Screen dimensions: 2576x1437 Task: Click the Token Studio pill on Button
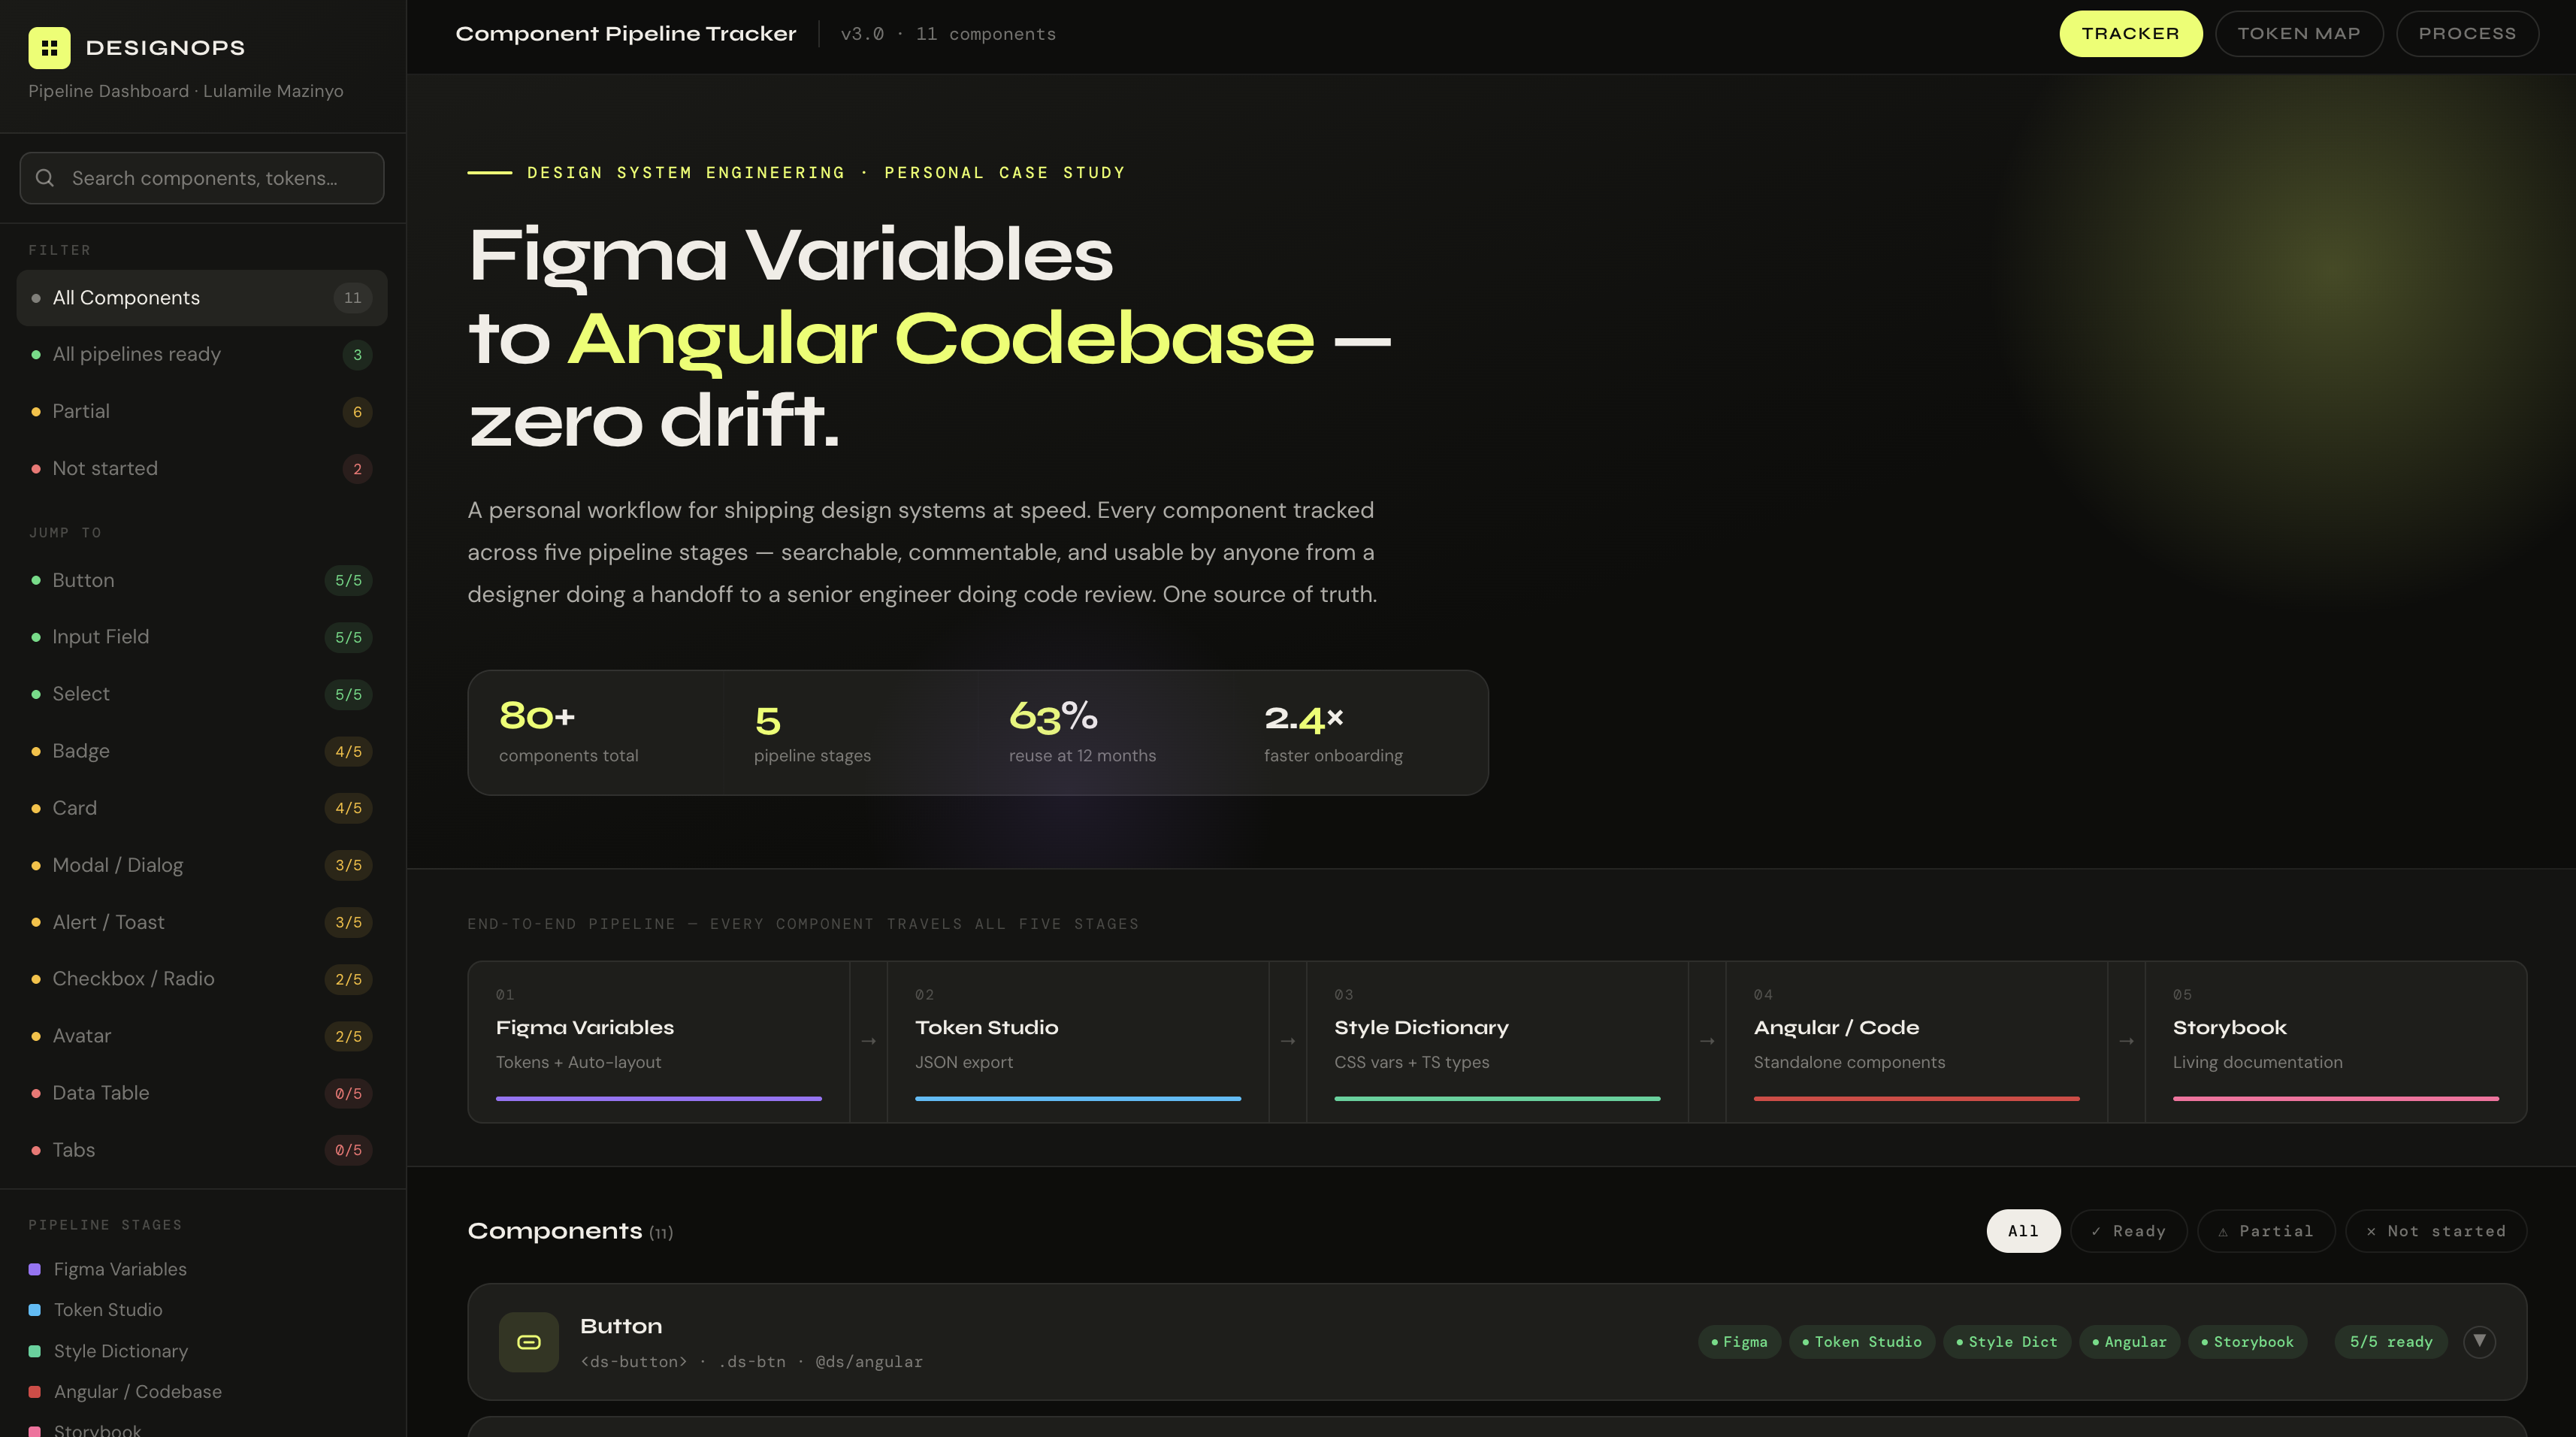point(1862,1343)
